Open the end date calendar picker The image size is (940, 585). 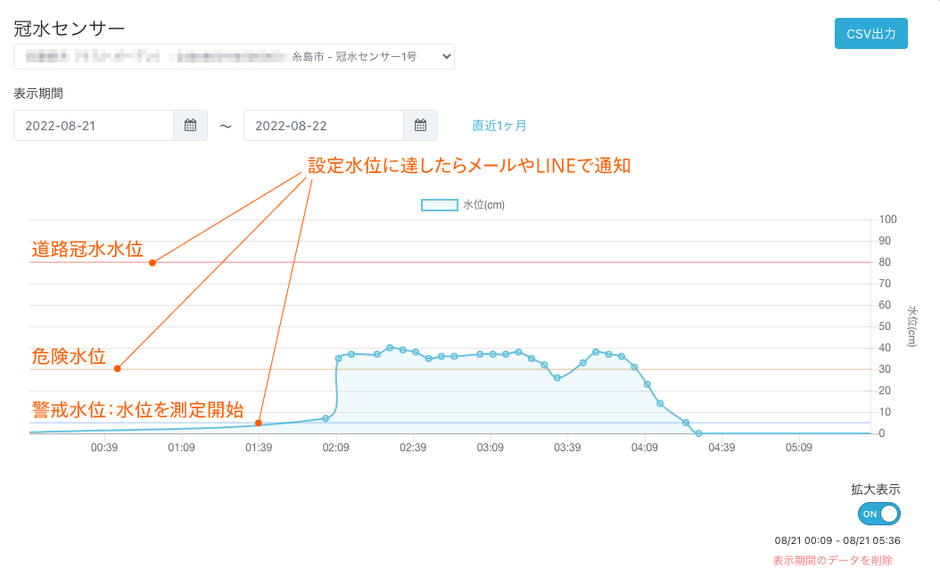tap(420, 125)
